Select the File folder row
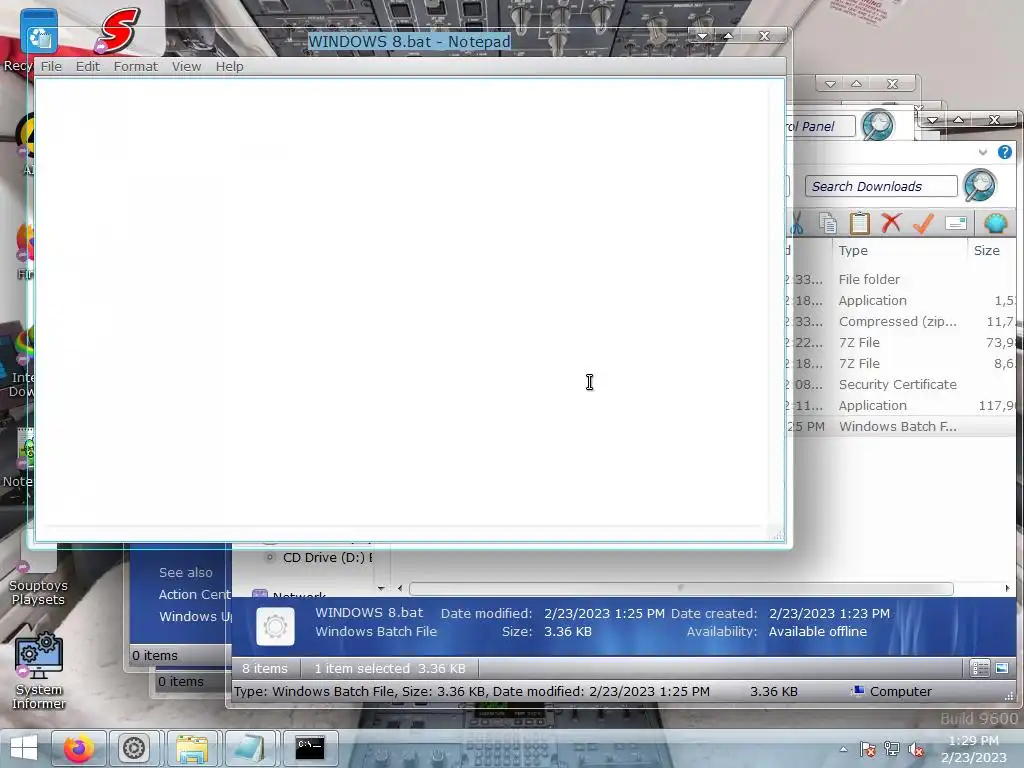The height and width of the screenshot is (768, 1024). point(901,280)
